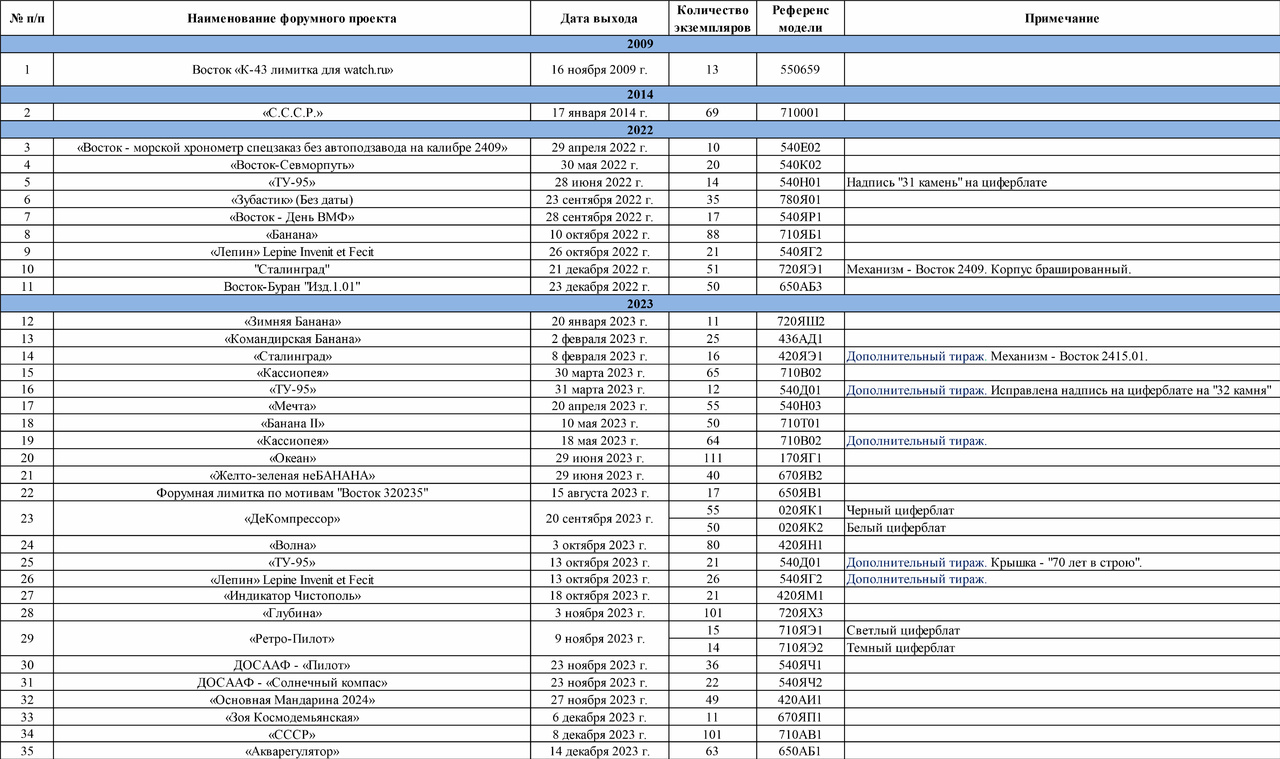Viewport: 1280px width, 759px height.
Task: Click the 'Референс модели' column header
Action: (x=800, y=19)
